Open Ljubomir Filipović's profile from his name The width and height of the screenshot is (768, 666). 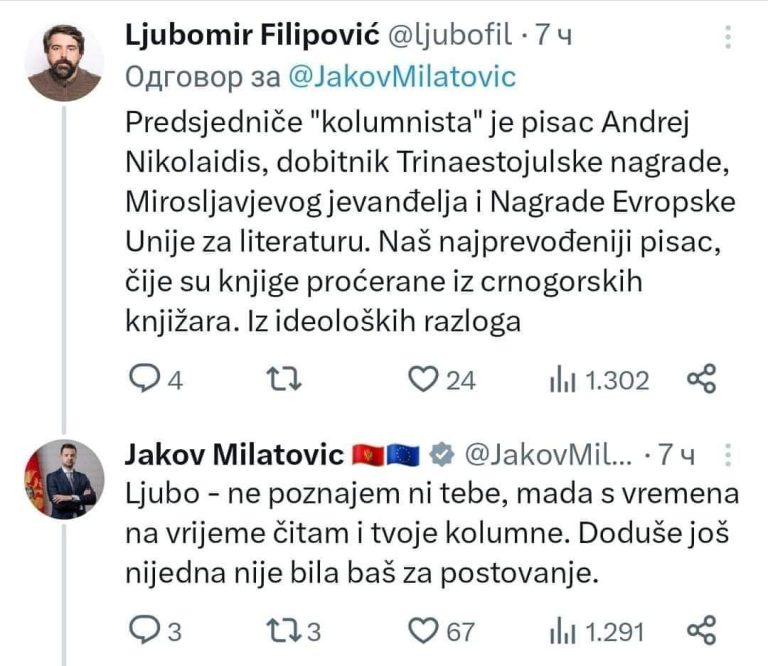point(250,36)
